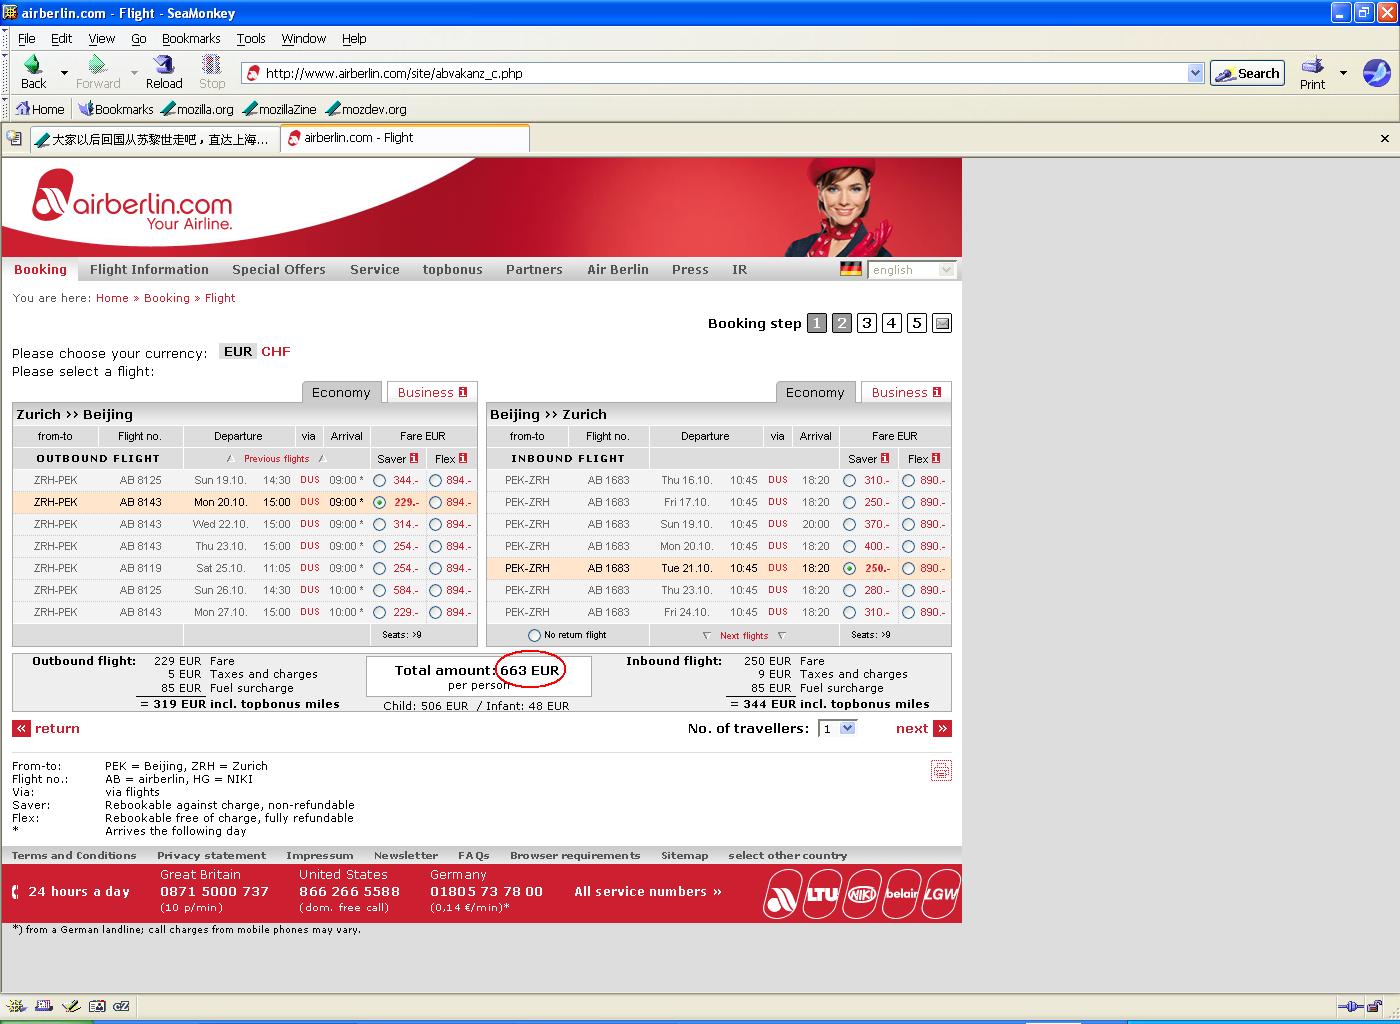Switch outbound table to Business tab
This screenshot has width=1400, height=1024.
point(432,392)
